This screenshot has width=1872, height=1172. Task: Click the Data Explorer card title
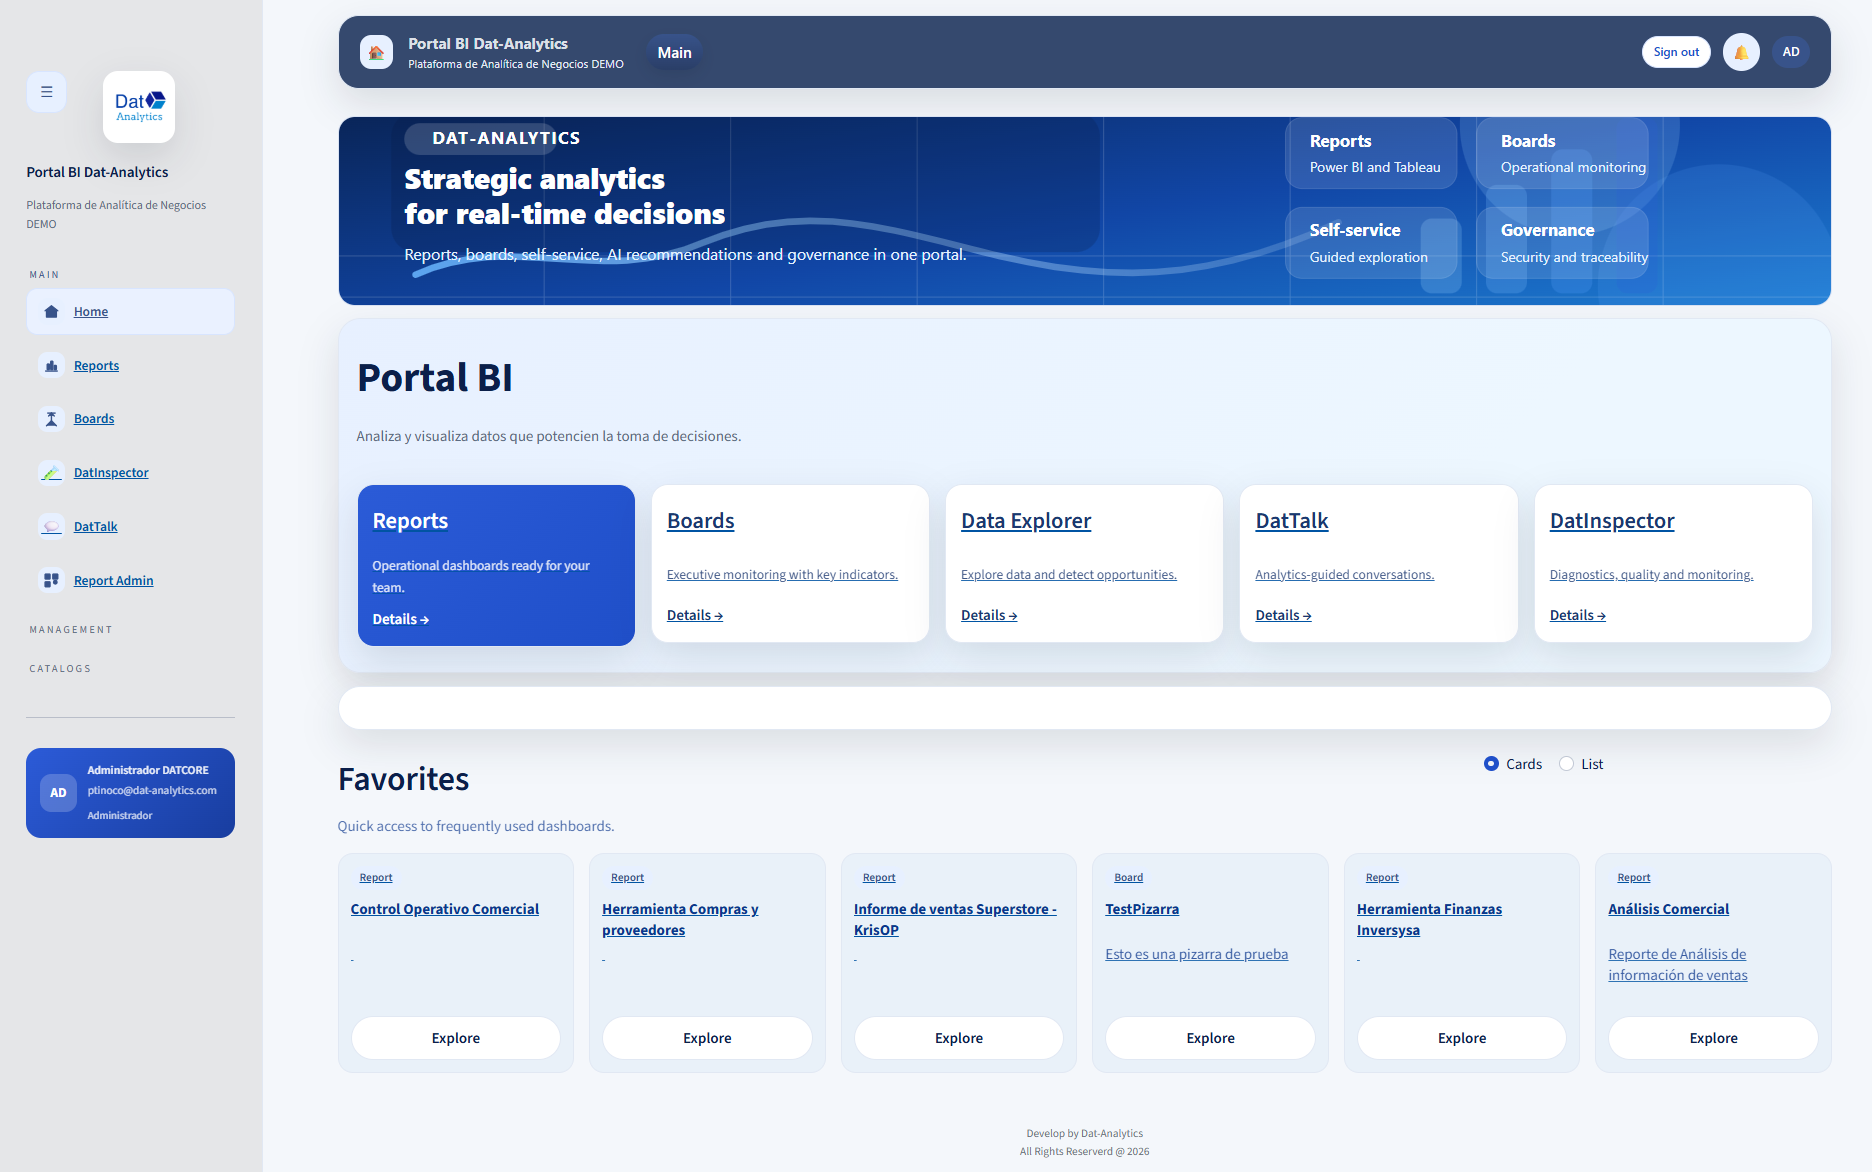tap(1026, 521)
